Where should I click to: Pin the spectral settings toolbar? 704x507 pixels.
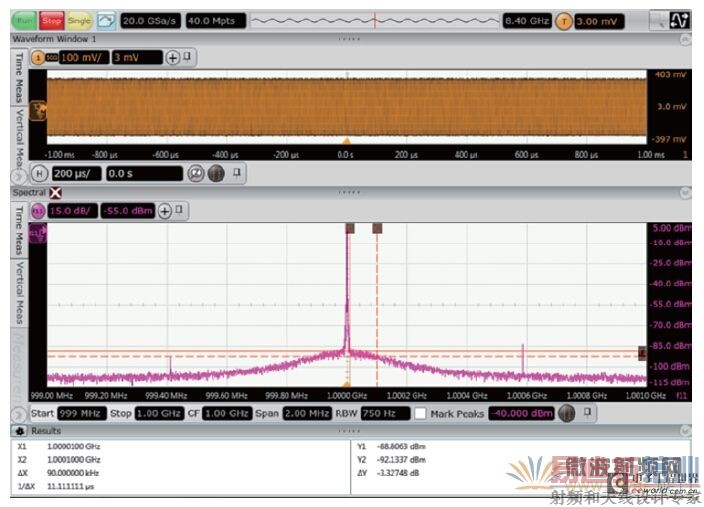588,412
